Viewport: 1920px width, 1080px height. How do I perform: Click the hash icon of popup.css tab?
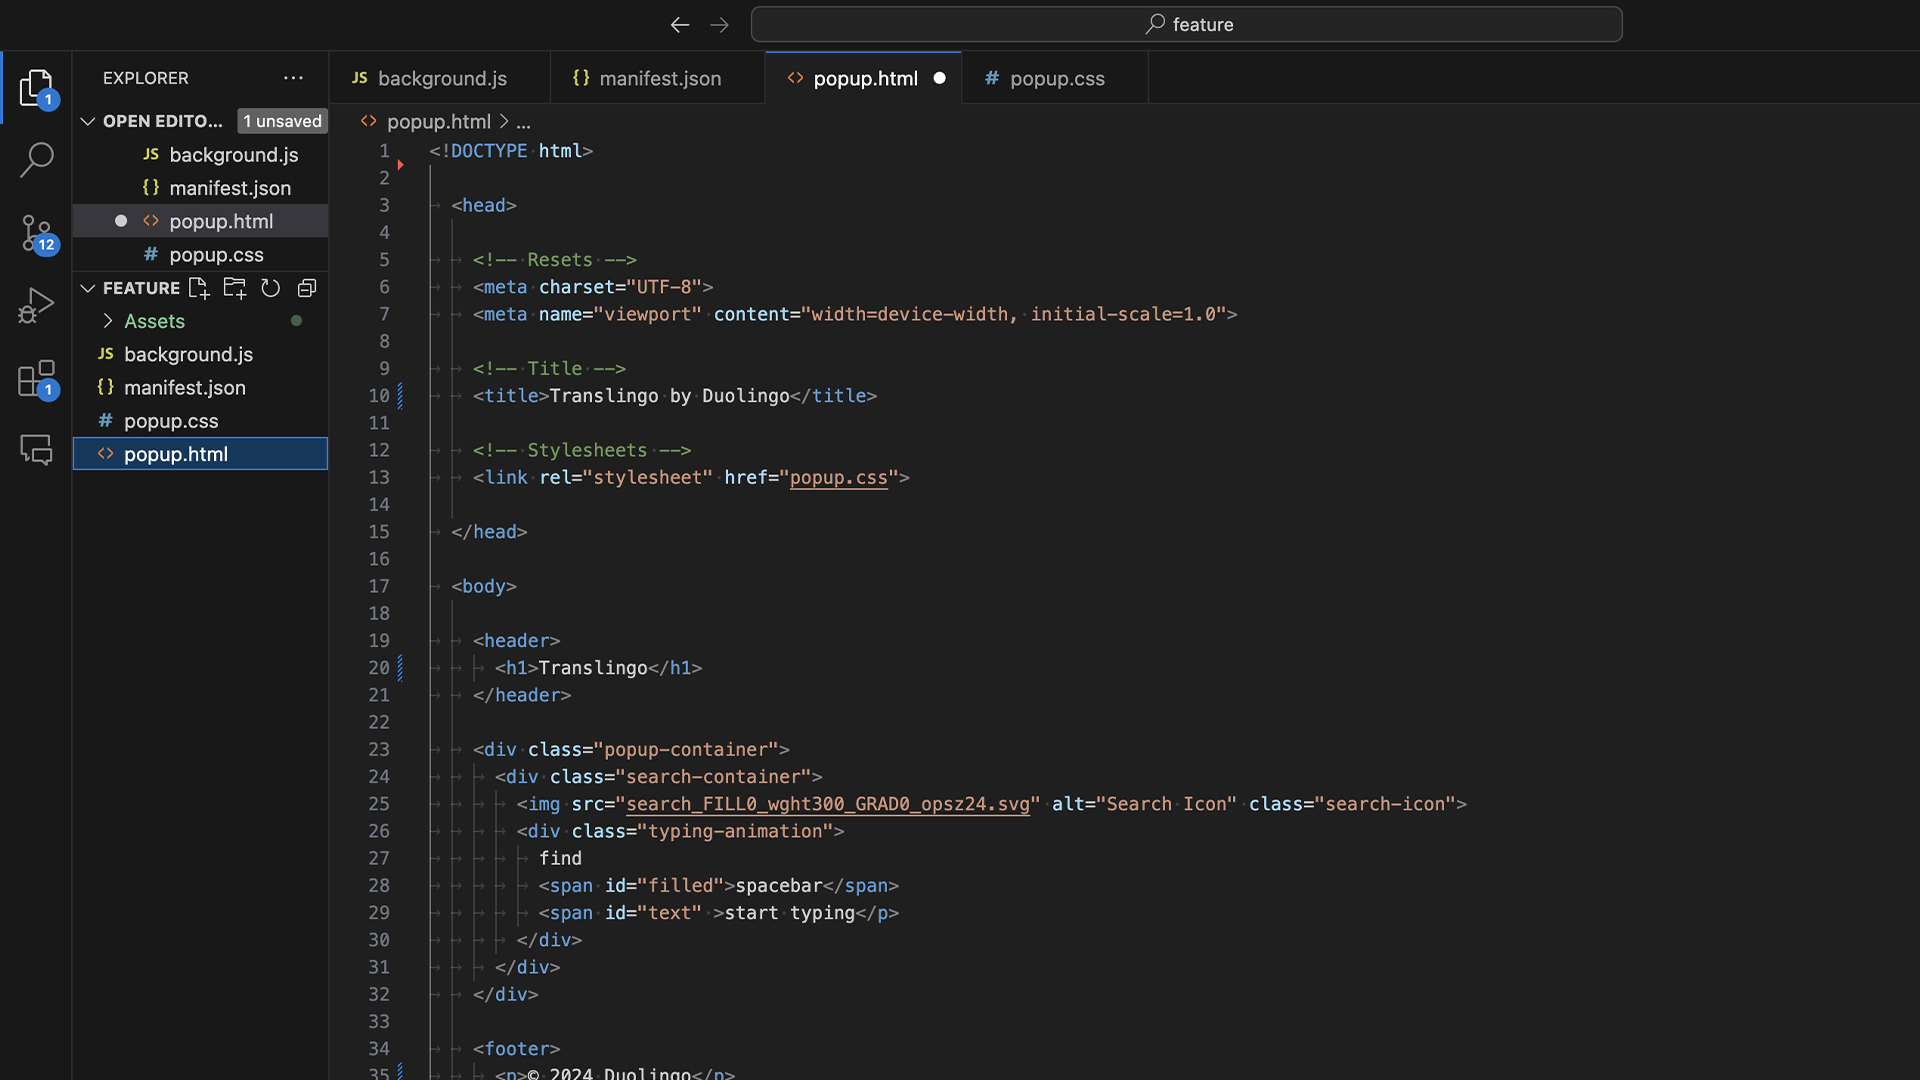pyautogui.click(x=991, y=78)
